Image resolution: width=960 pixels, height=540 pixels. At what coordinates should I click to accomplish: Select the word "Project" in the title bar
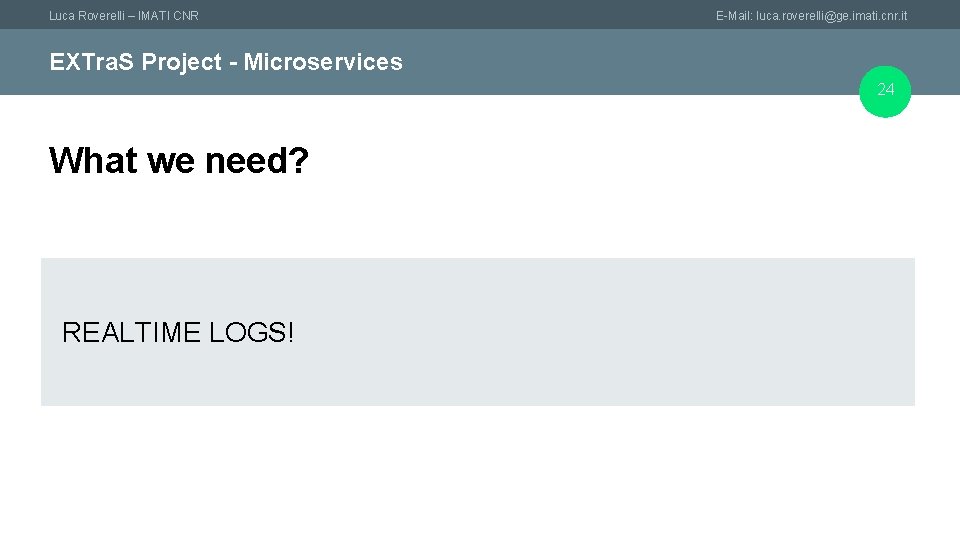181,62
